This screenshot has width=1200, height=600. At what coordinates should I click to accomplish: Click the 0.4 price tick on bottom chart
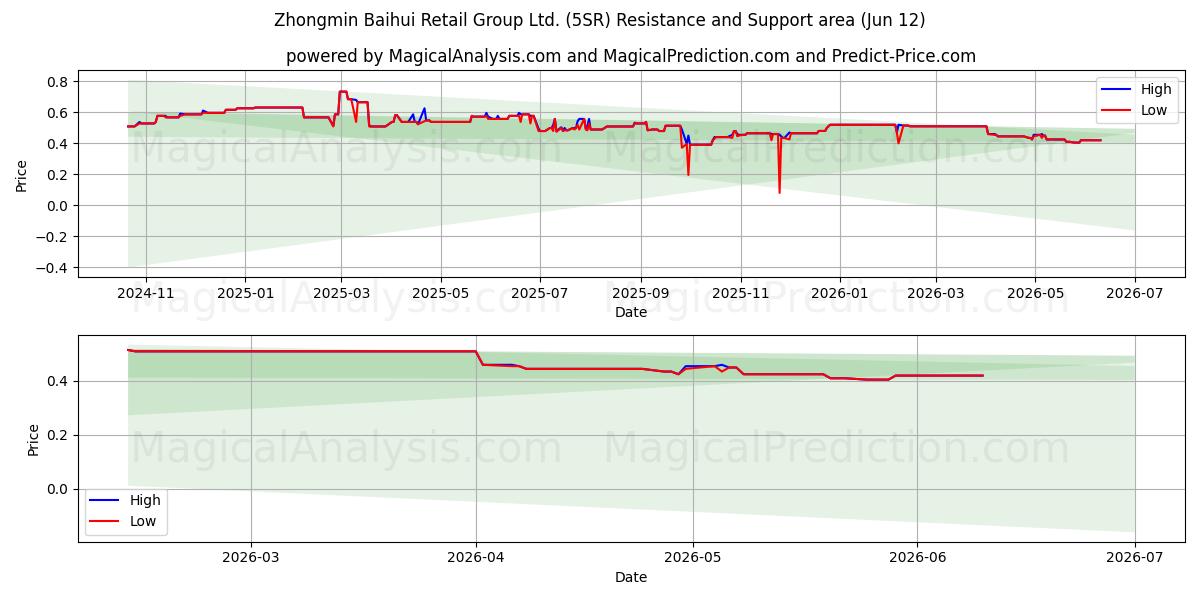click(x=57, y=381)
